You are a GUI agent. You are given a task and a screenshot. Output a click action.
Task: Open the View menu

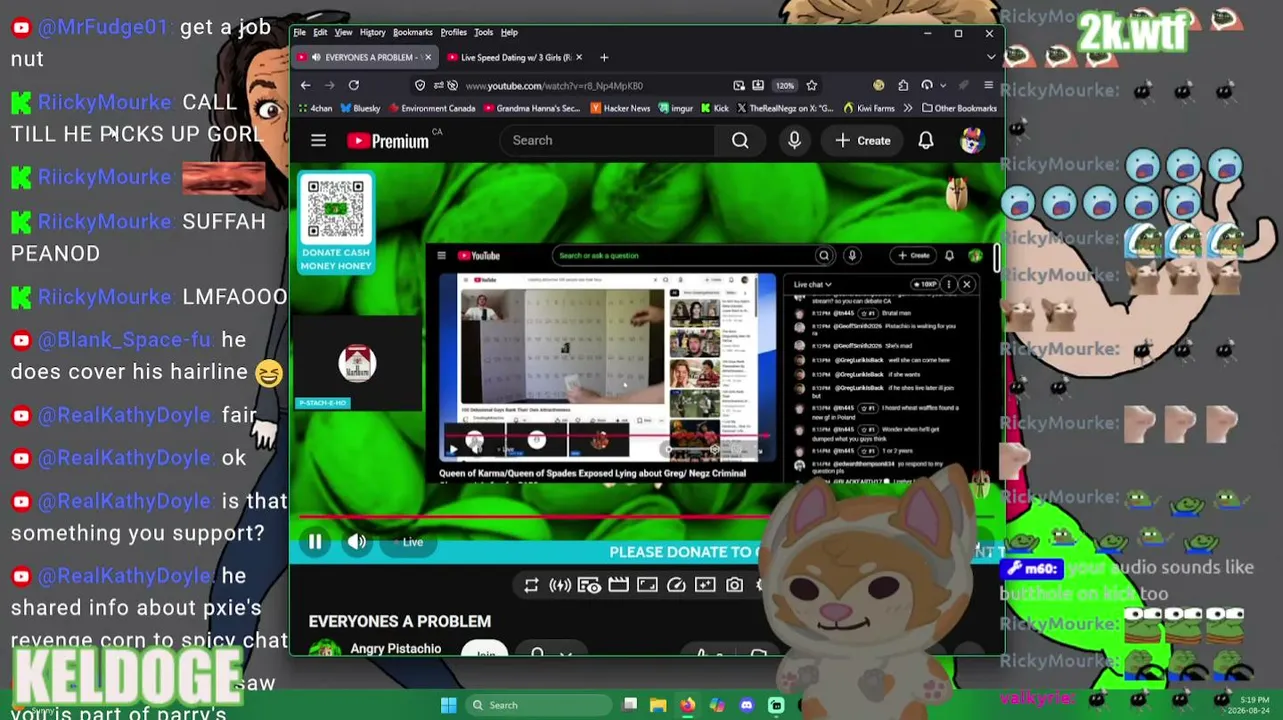343,32
